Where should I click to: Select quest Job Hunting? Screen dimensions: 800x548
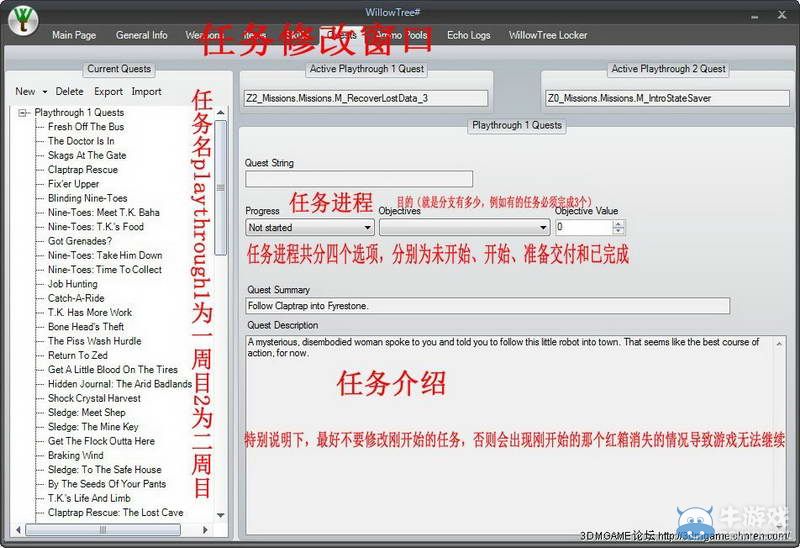tap(72, 284)
